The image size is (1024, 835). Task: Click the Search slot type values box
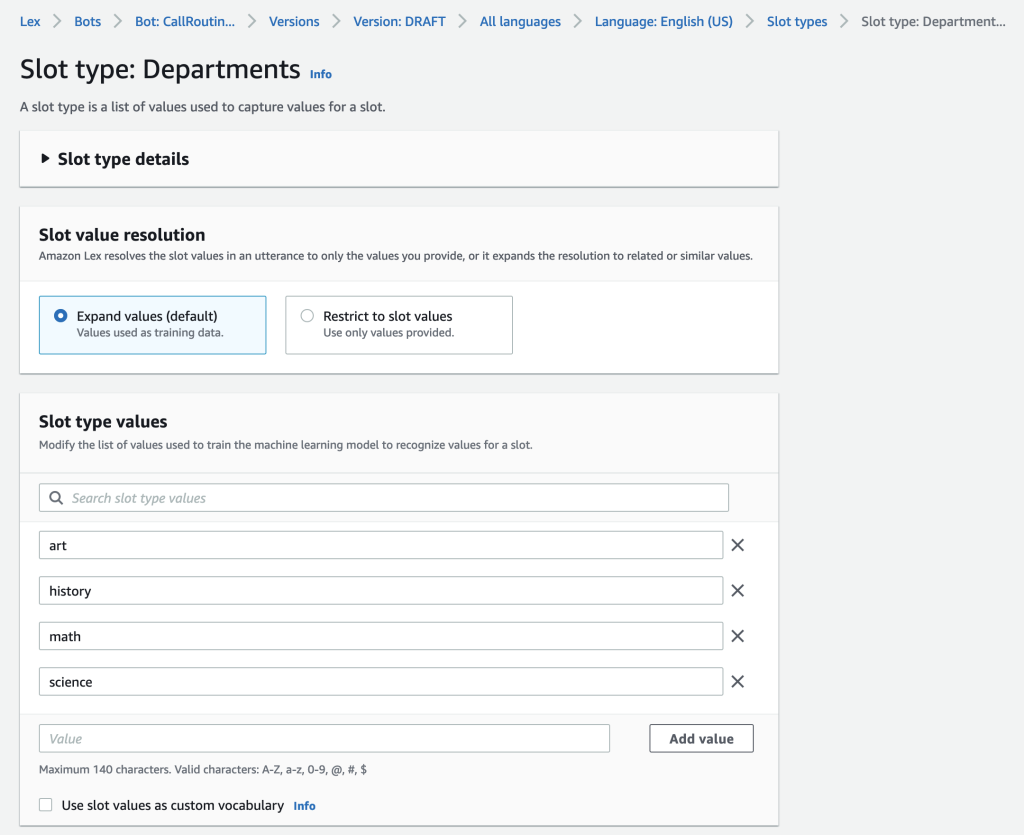[x=383, y=497]
